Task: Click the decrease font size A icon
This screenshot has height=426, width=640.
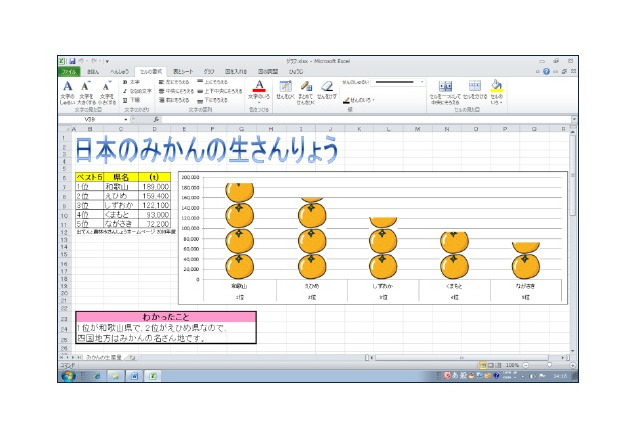Action: [x=107, y=87]
